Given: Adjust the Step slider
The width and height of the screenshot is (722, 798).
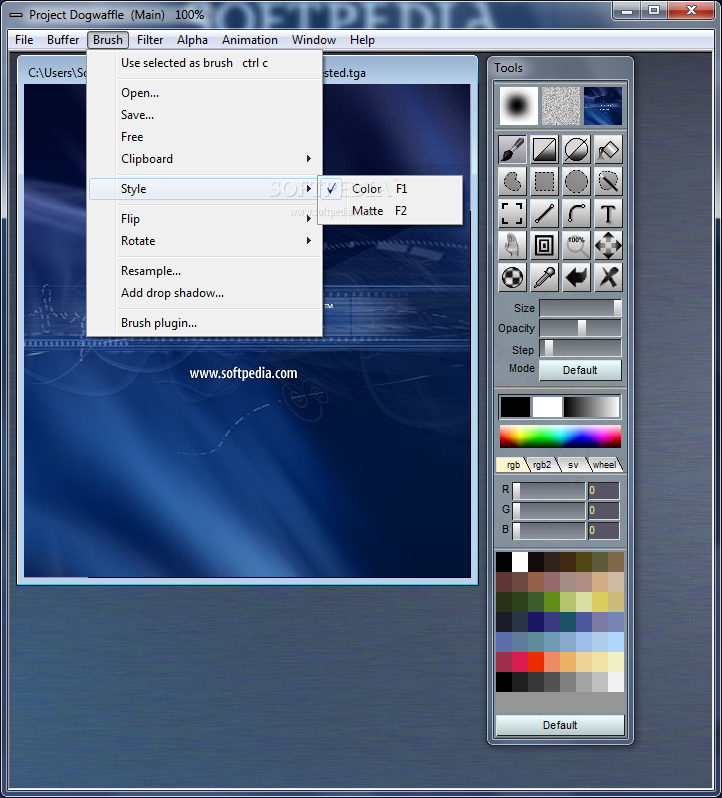Looking at the screenshot, I should tap(580, 349).
